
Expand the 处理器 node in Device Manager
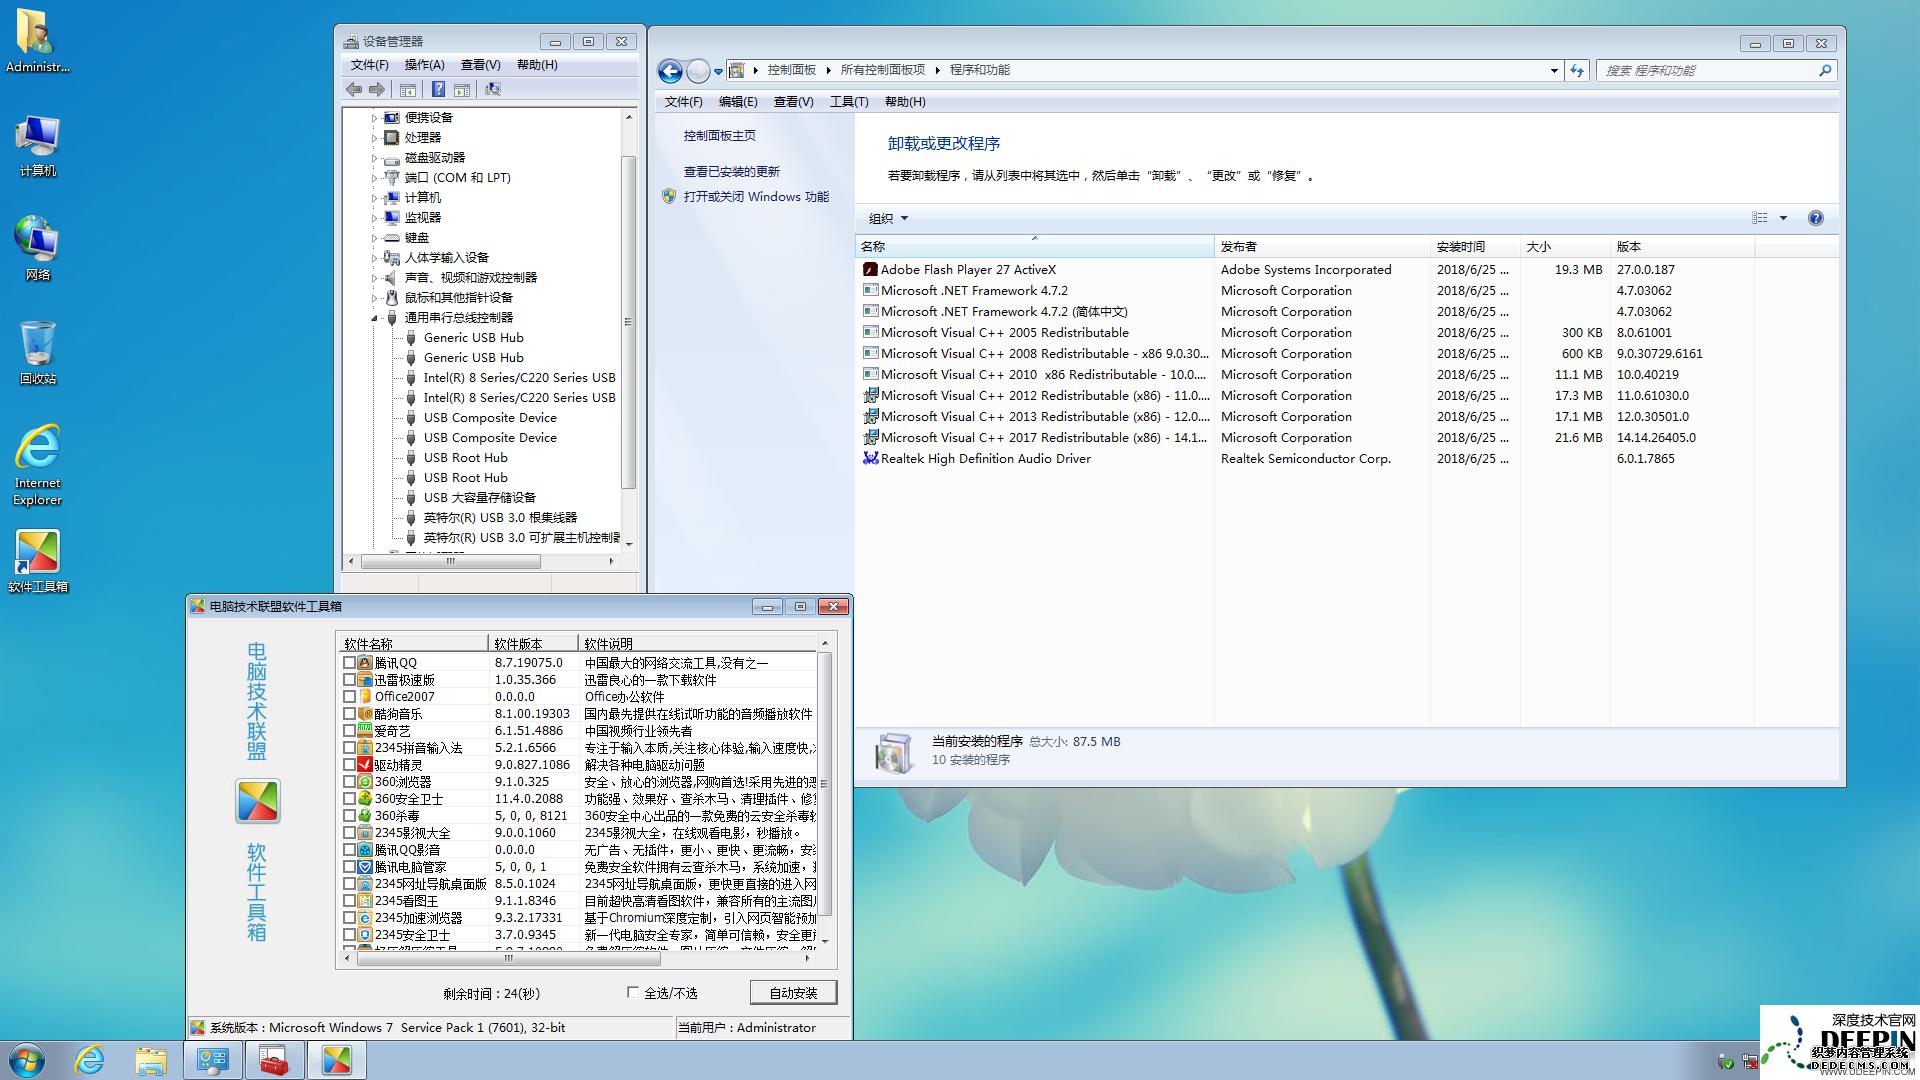pos(375,138)
